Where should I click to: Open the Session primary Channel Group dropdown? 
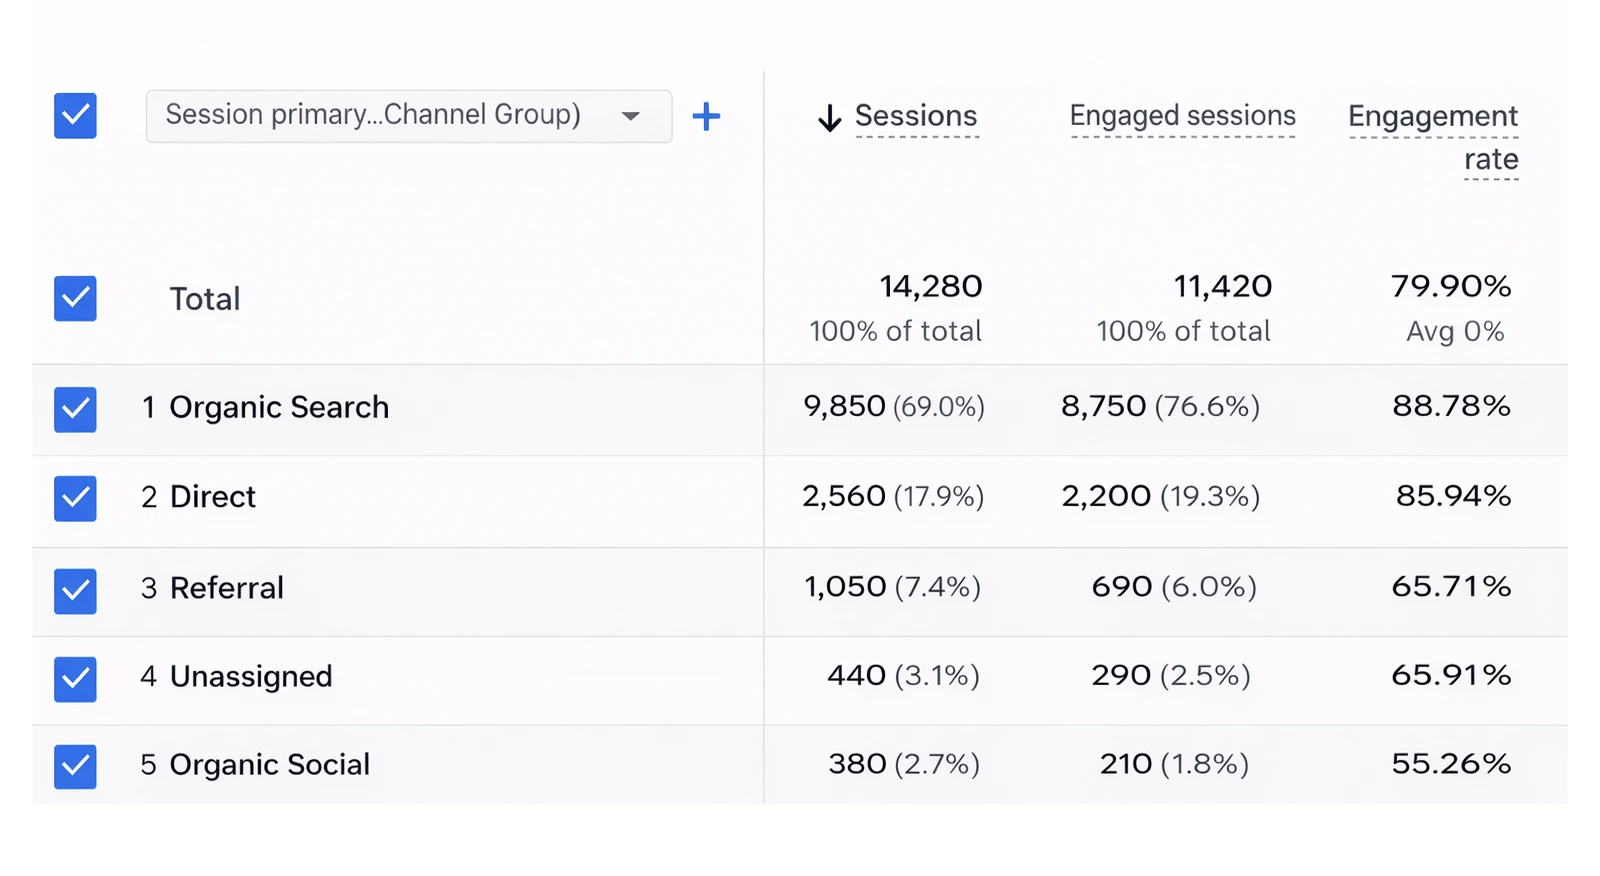click(x=390, y=116)
